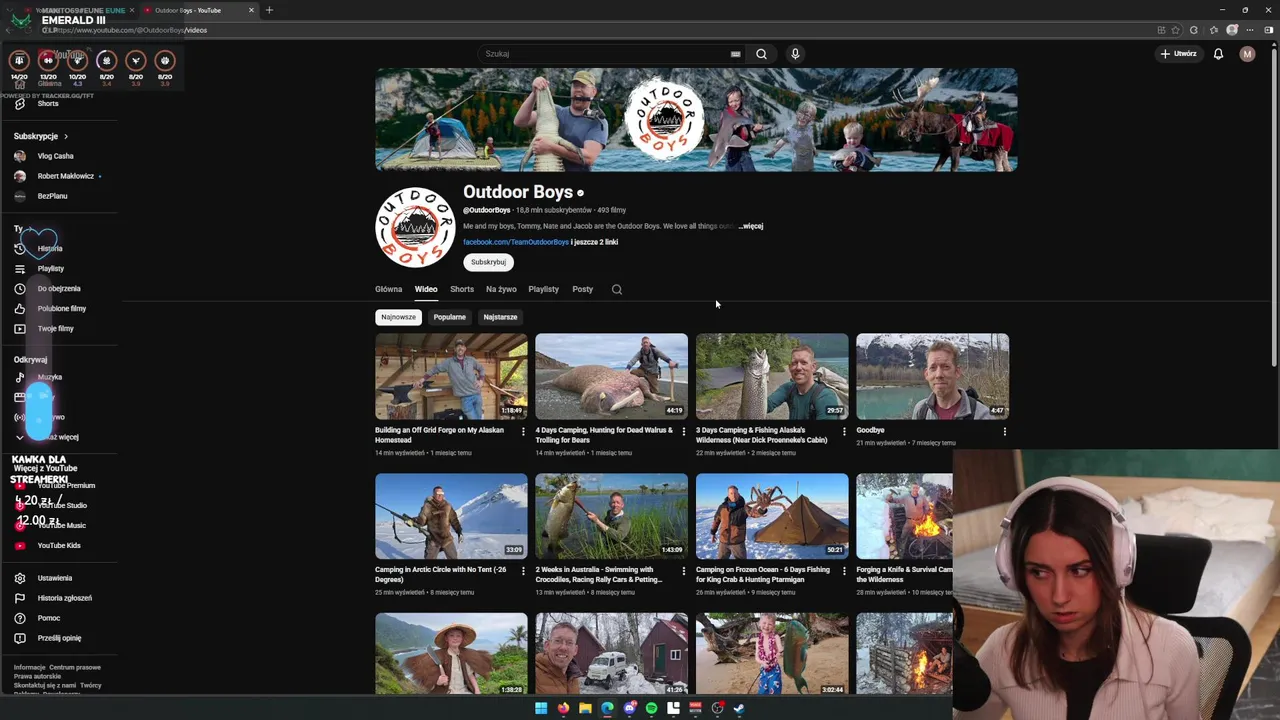The height and width of the screenshot is (720, 1280).
Task: Open Historia zgłoszeń report history
Action: tap(54, 598)
